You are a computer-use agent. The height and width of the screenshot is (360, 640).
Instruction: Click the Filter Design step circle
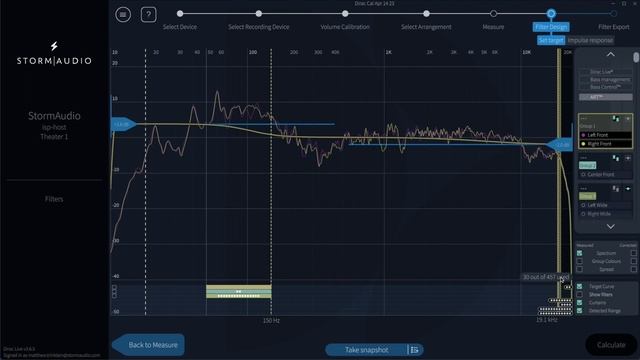click(x=551, y=14)
